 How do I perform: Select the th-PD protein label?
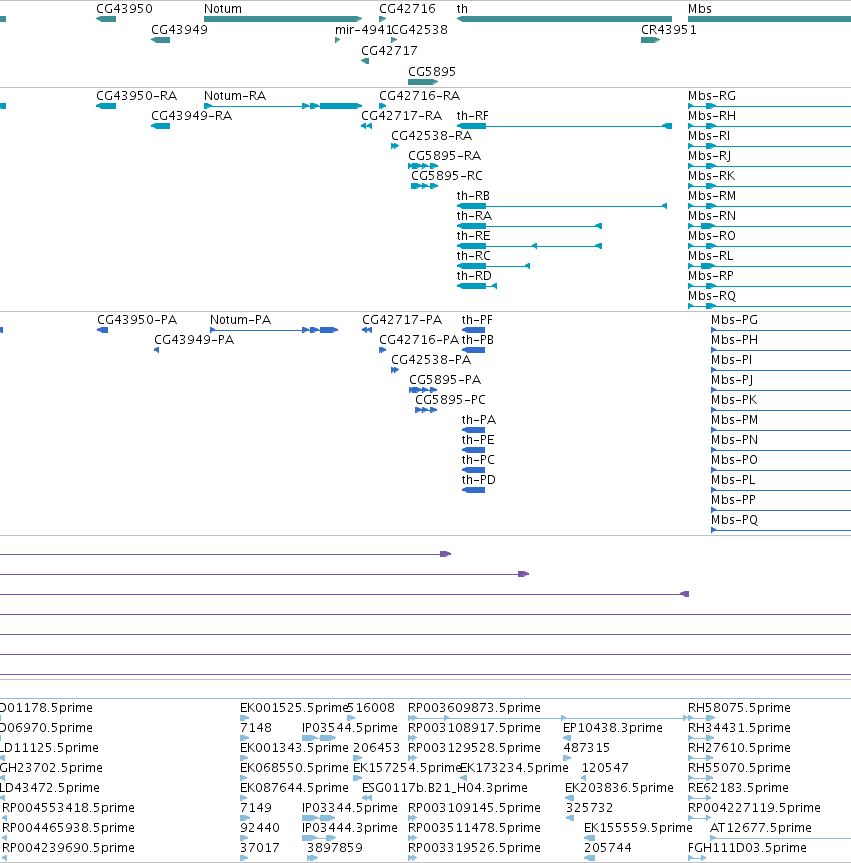[x=478, y=480]
